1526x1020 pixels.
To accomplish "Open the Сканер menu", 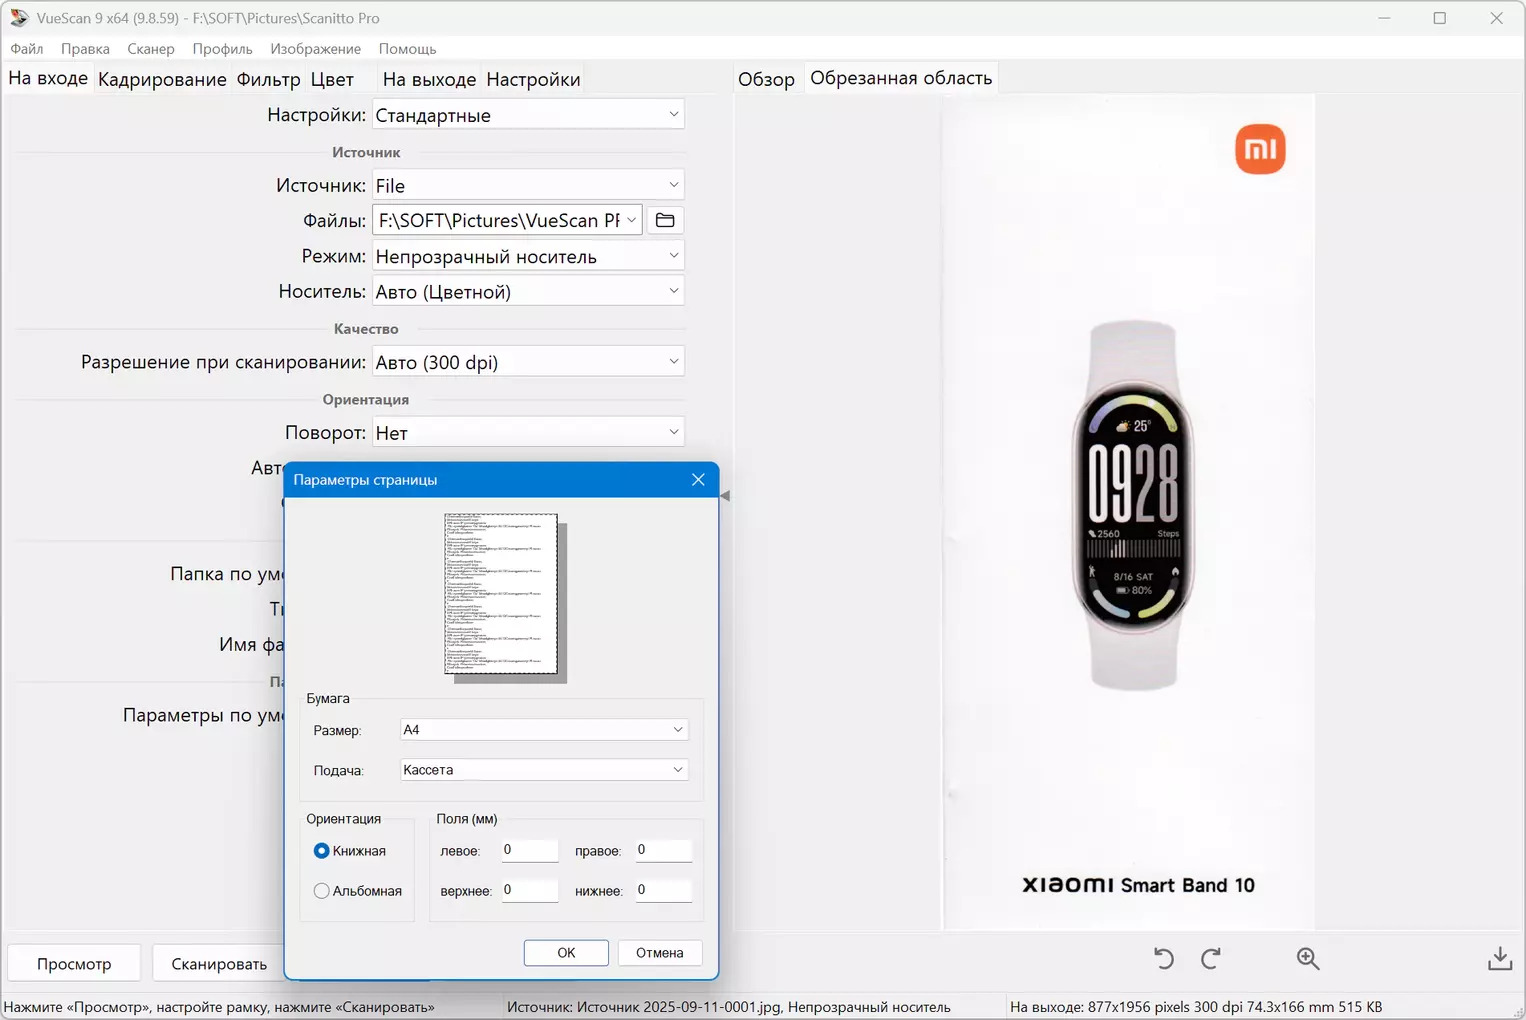I will click(151, 49).
